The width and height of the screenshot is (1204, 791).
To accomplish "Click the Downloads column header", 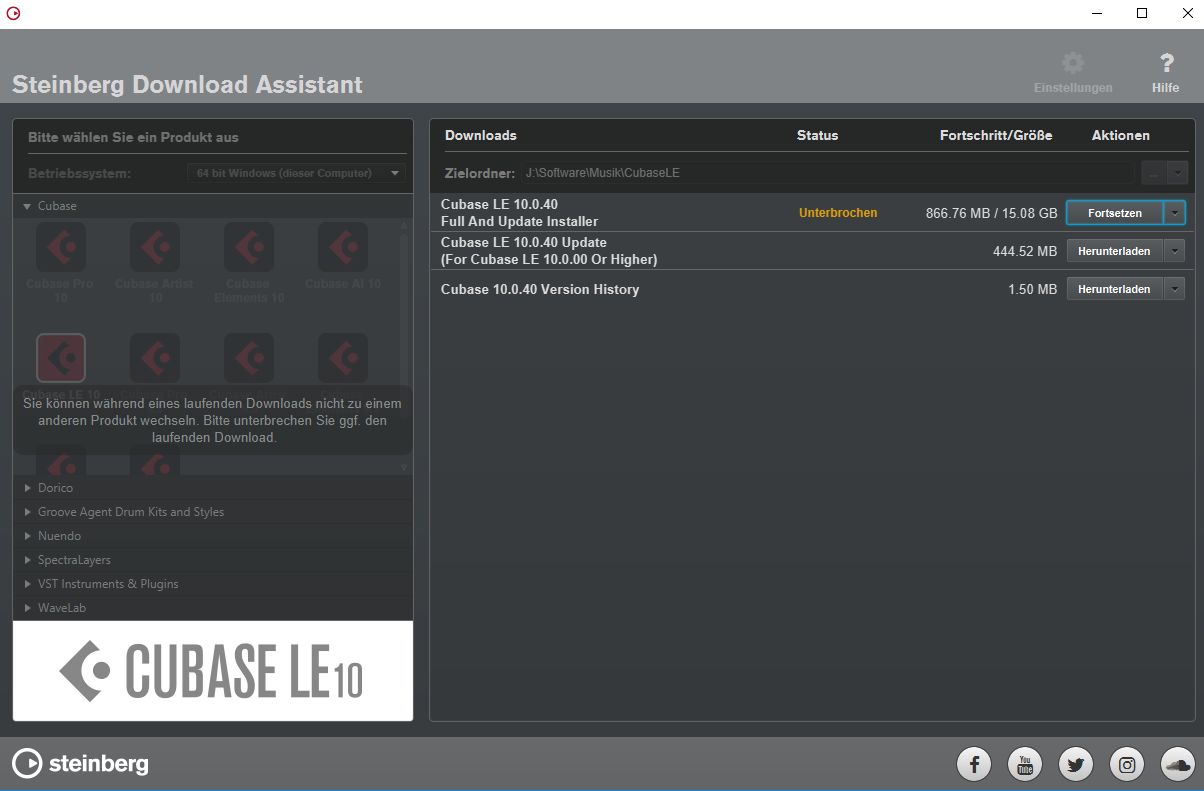I will pyautogui.click(x=481, y=135).
